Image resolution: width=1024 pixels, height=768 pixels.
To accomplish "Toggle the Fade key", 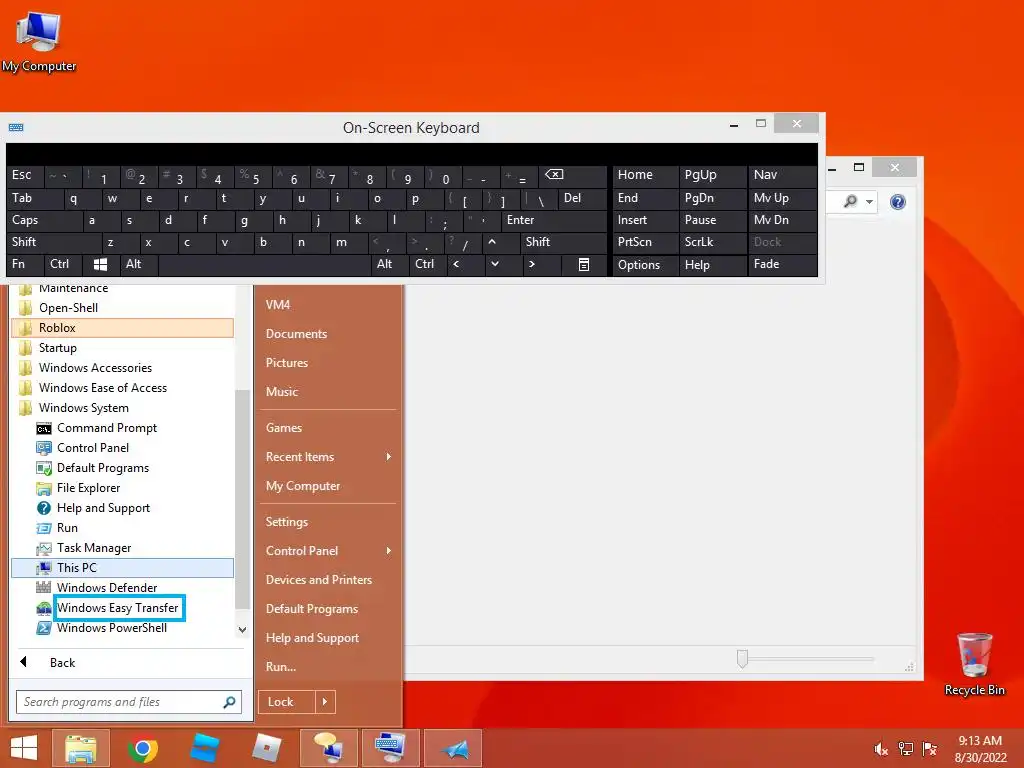I will click(782, 264).
